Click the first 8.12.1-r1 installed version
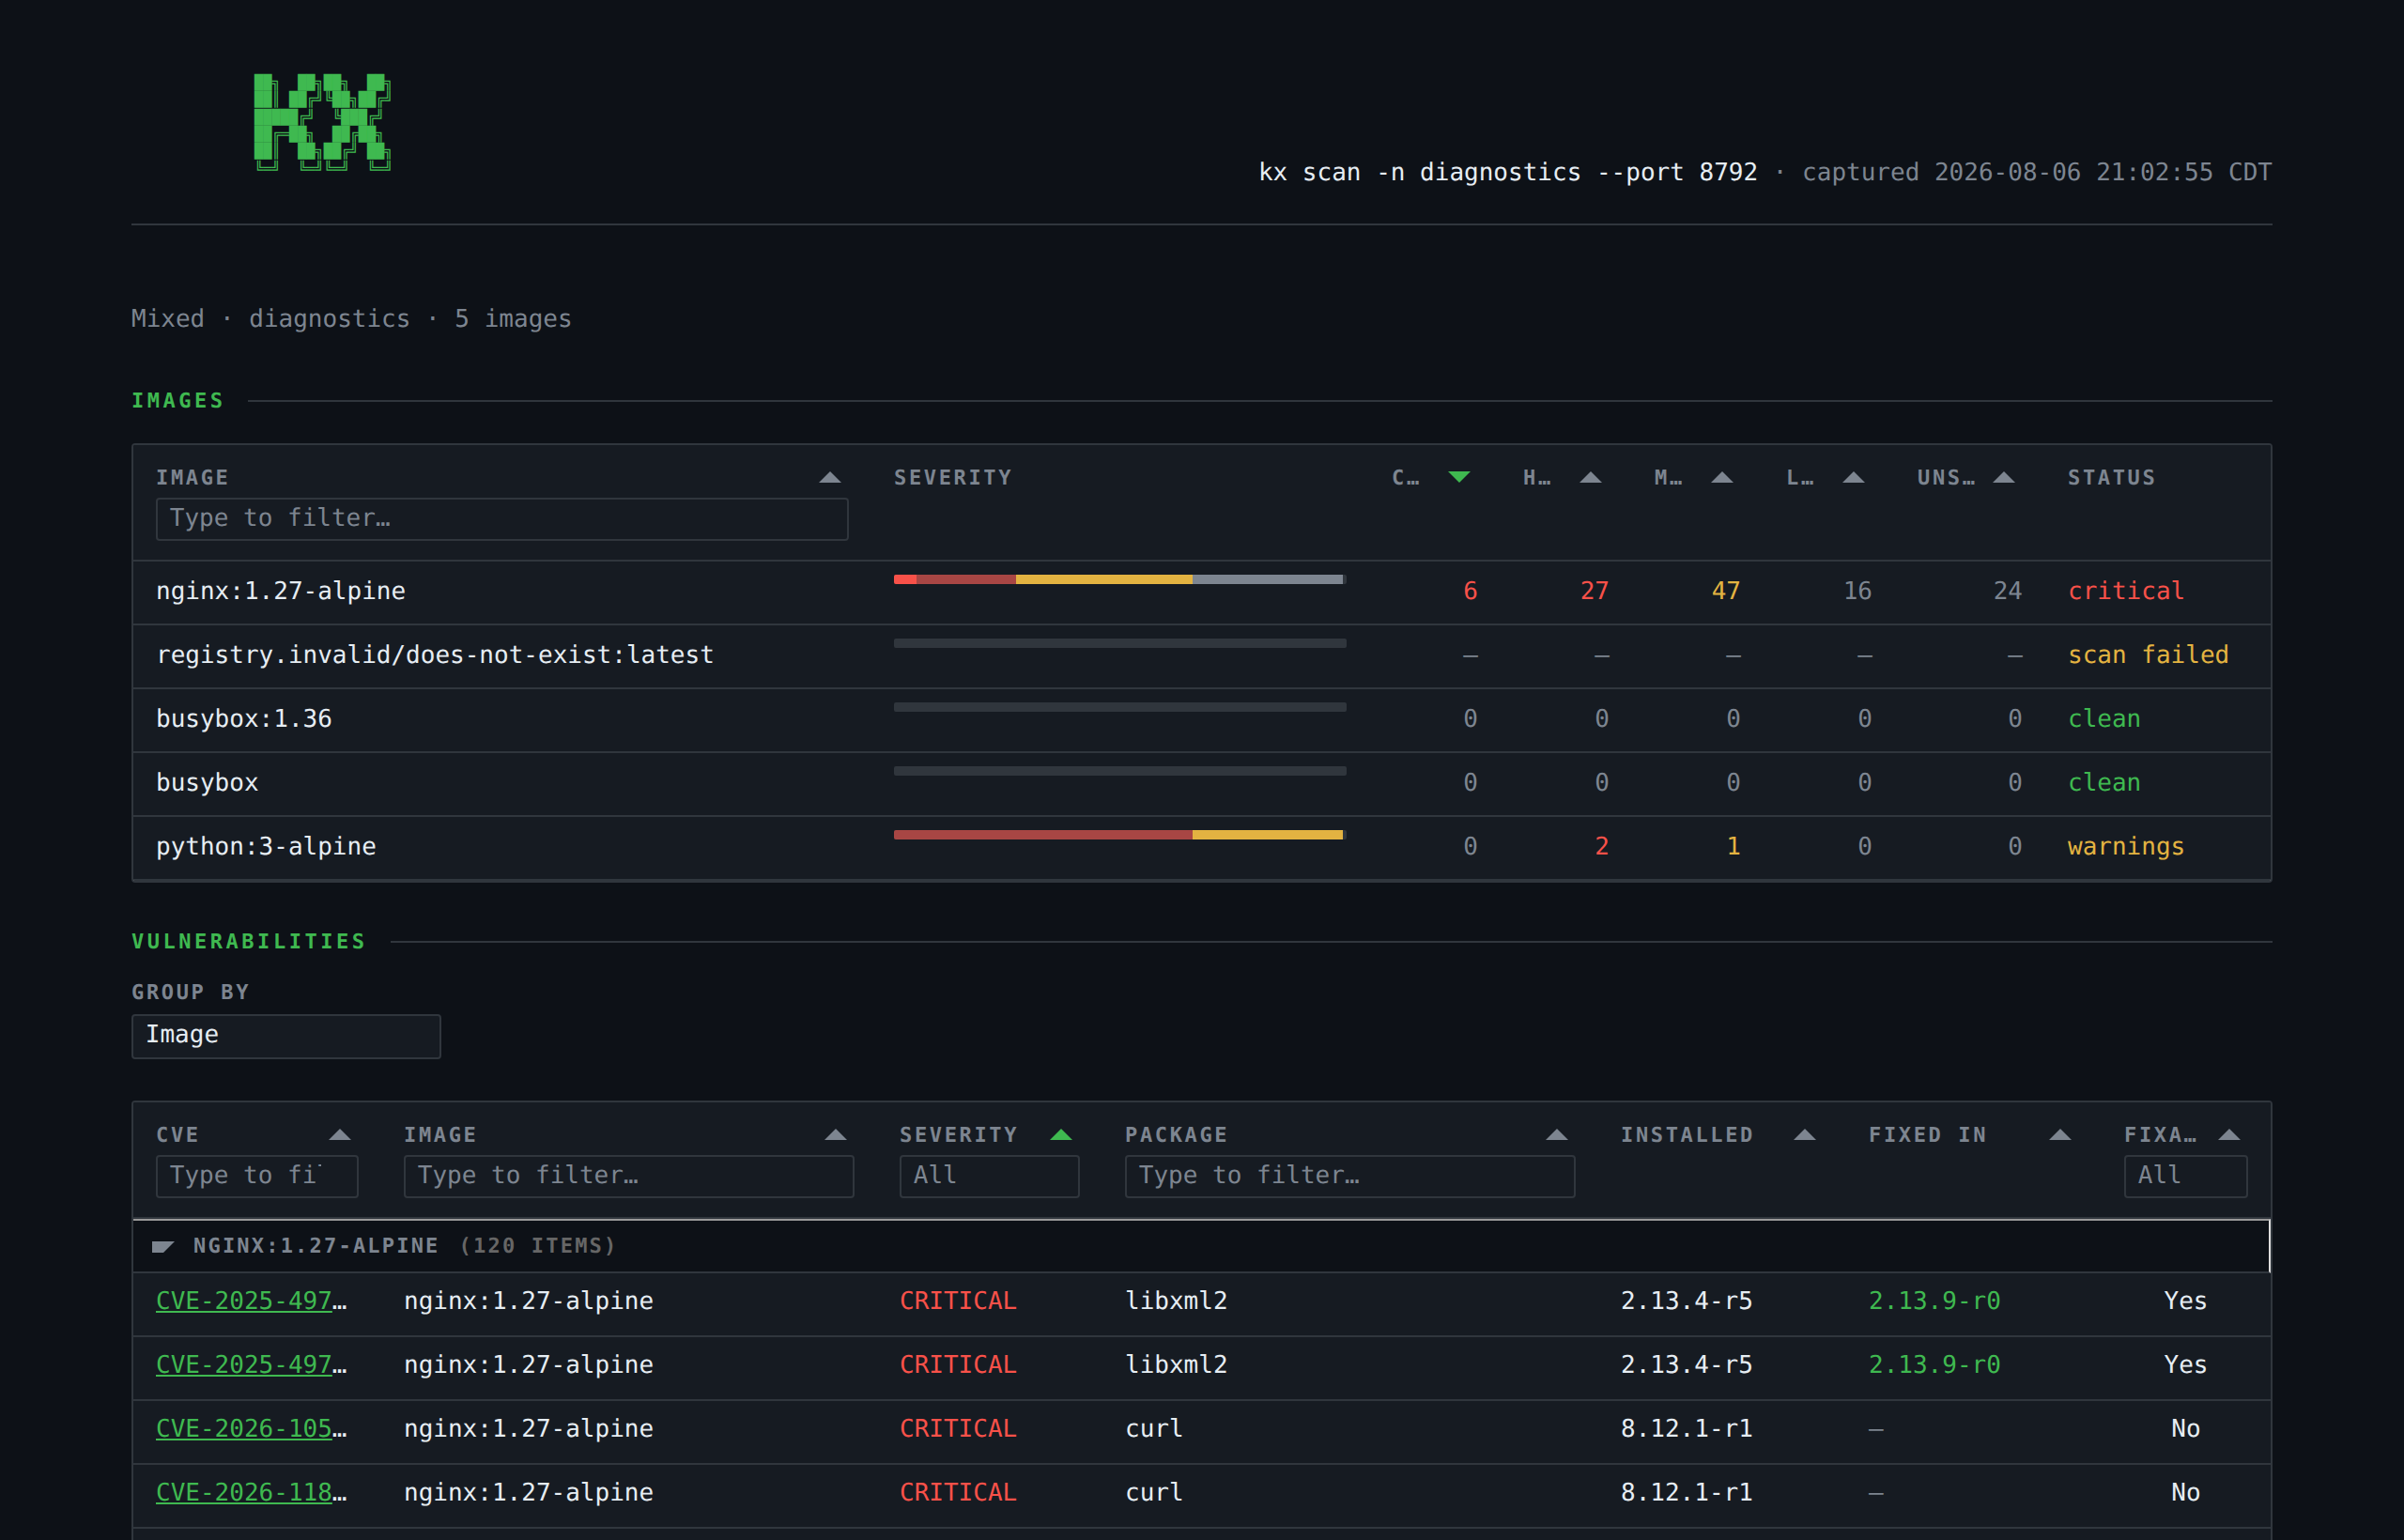The width and height of the screenshot is (2404, 1540). point(1686,1429)
